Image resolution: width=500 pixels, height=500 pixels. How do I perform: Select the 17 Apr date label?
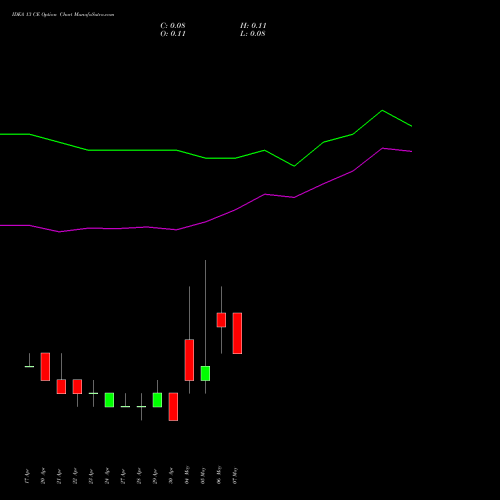tap(27, 476)
